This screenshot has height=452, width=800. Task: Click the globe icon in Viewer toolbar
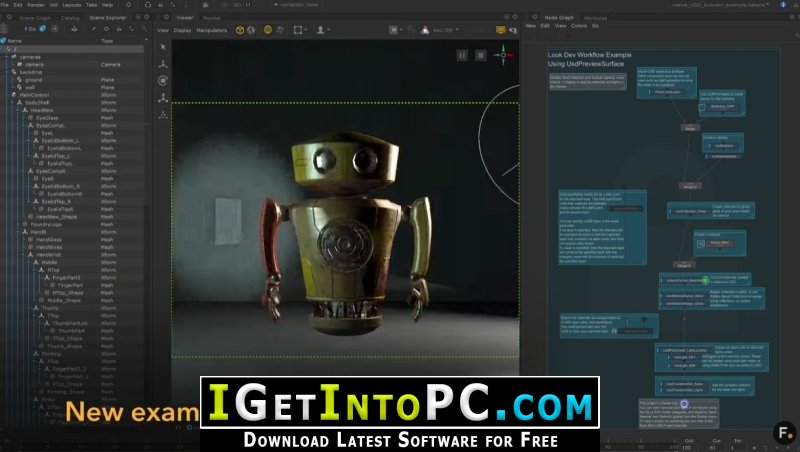click(251, 30)
